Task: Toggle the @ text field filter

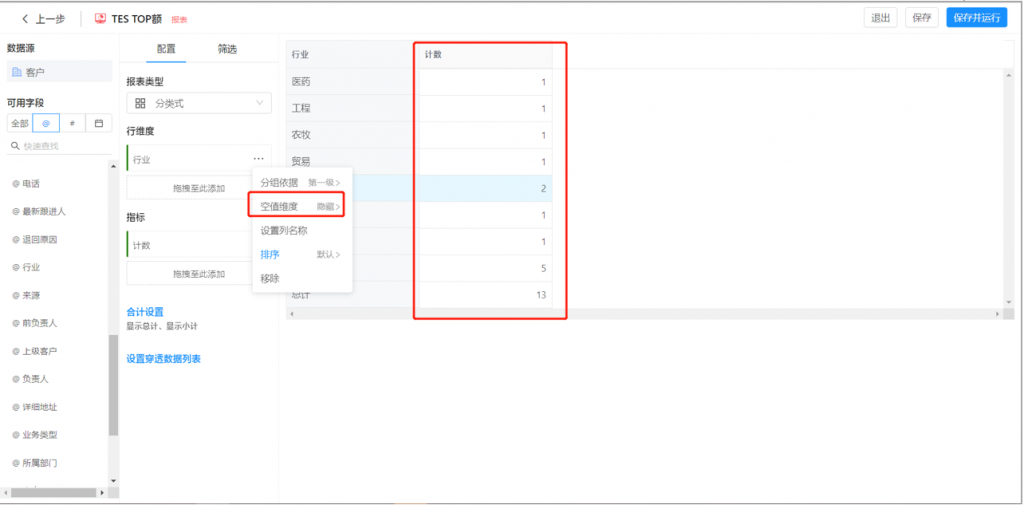Action: [x=46, y=123]
